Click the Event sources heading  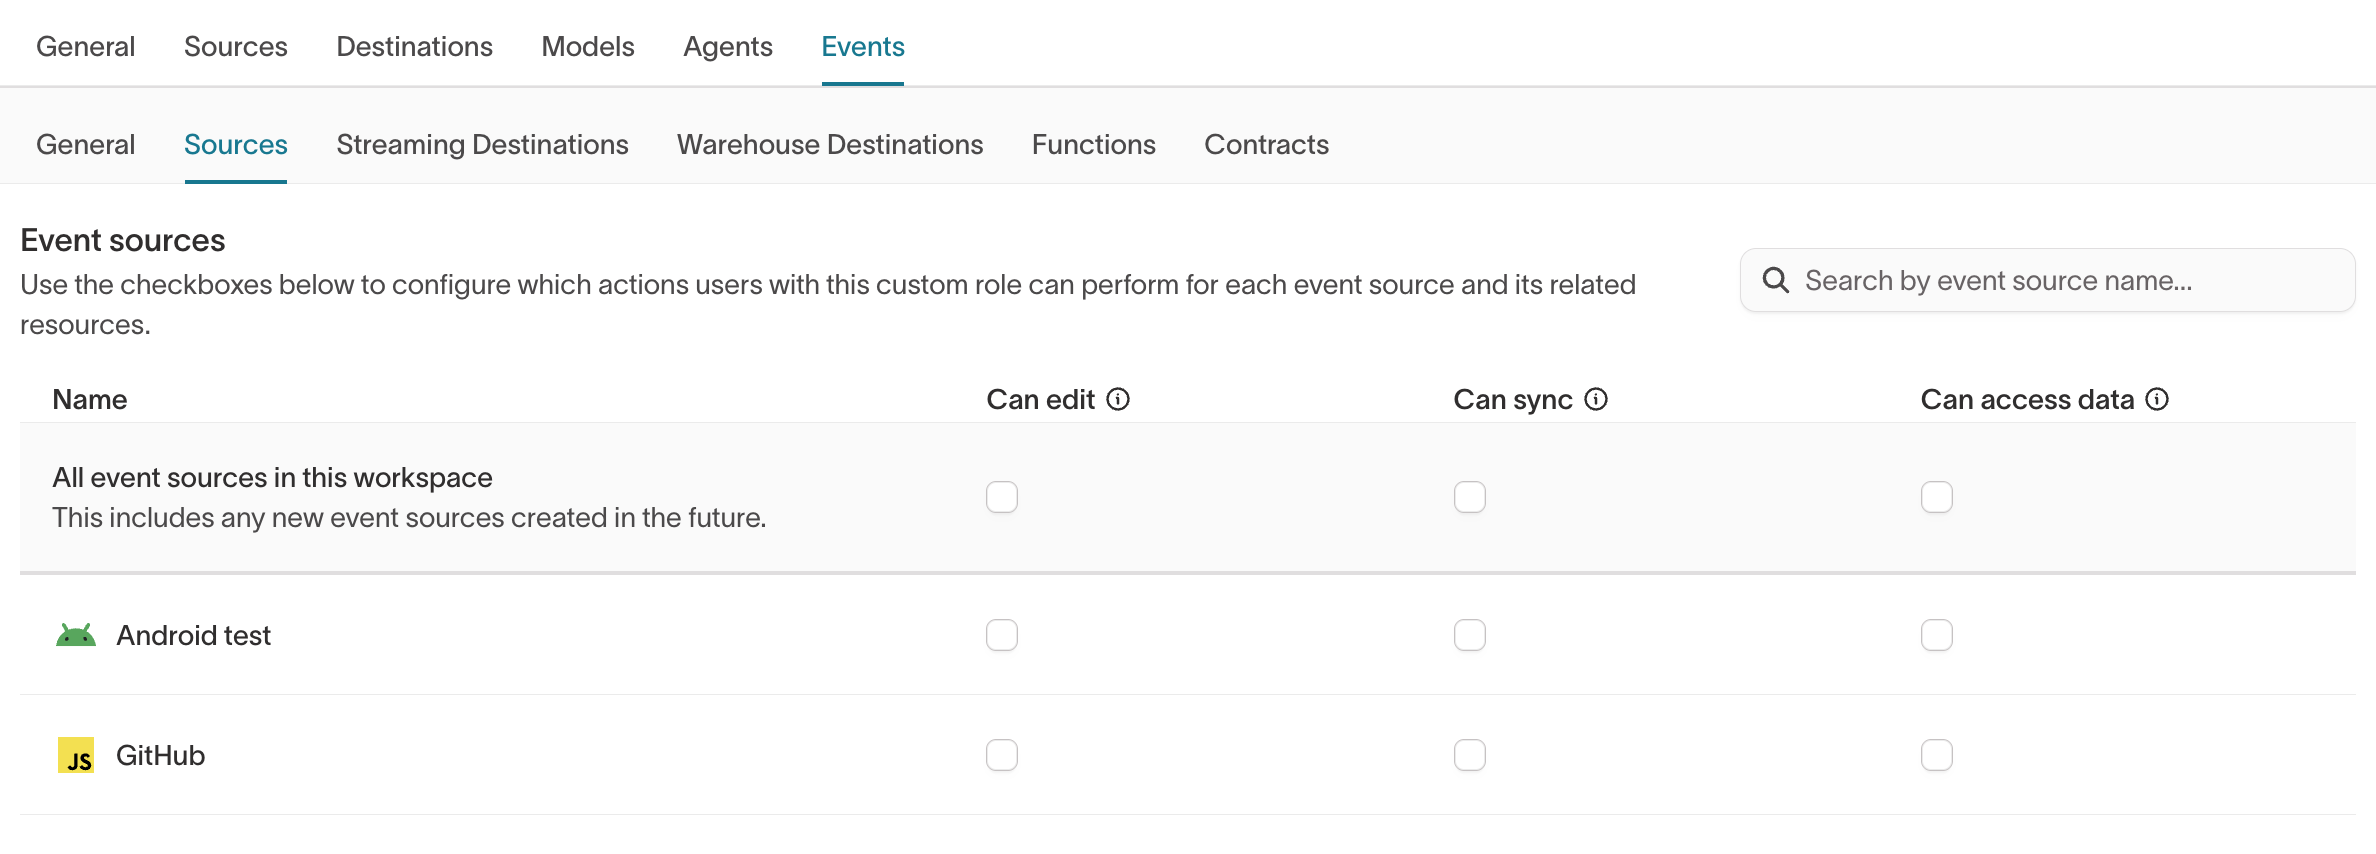pos(123,240)
